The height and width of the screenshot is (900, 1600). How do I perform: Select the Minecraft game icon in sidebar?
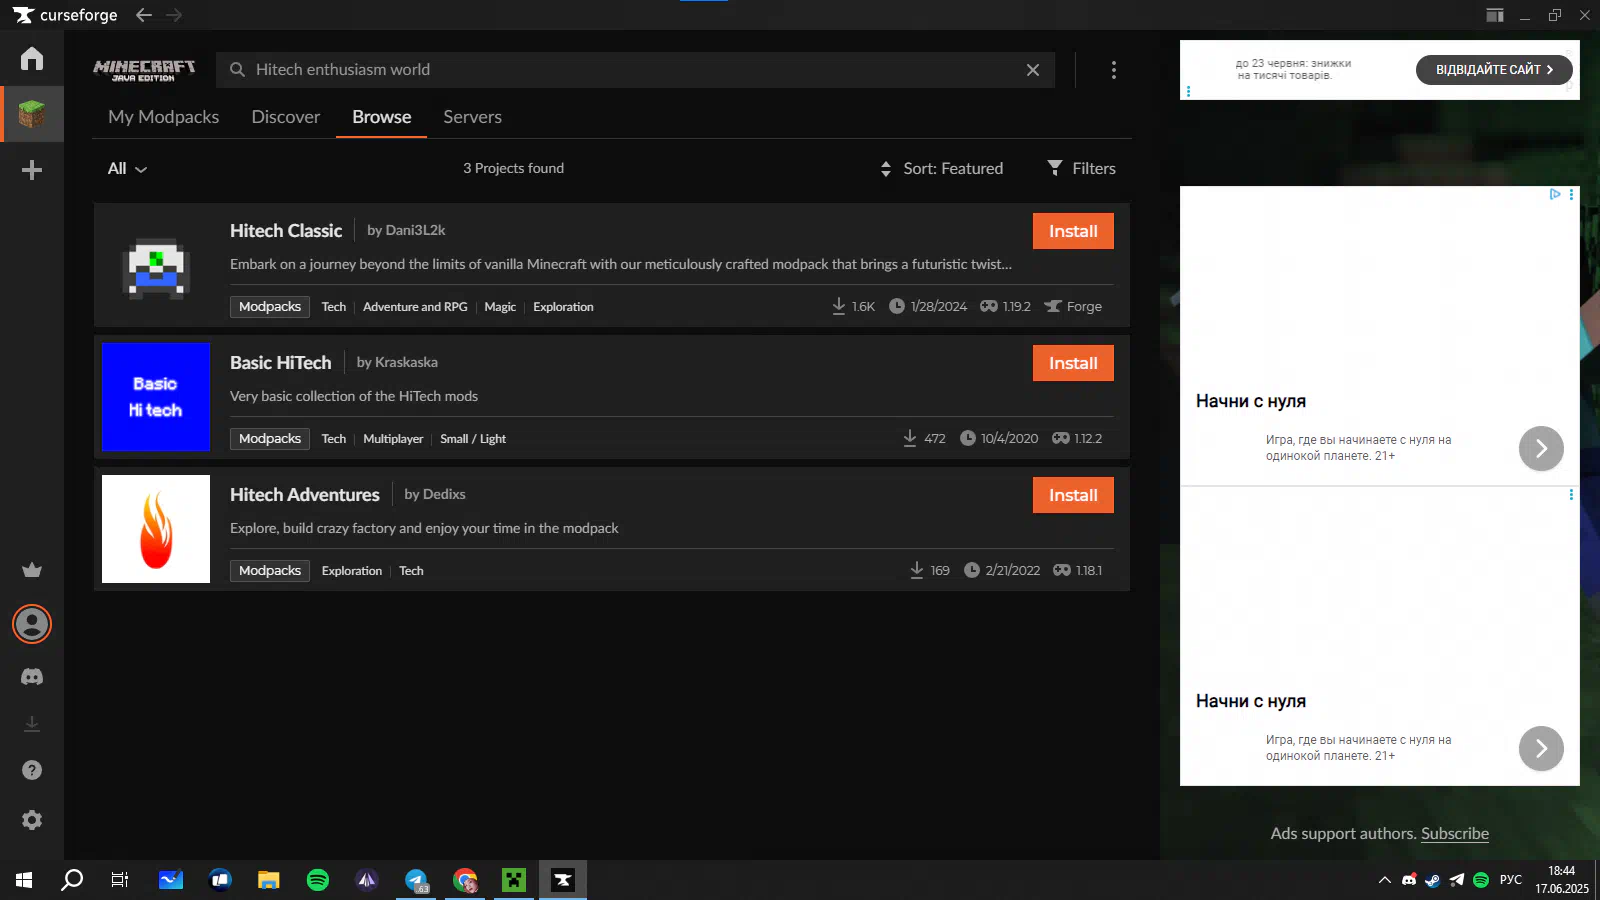[x=32, y=114]
